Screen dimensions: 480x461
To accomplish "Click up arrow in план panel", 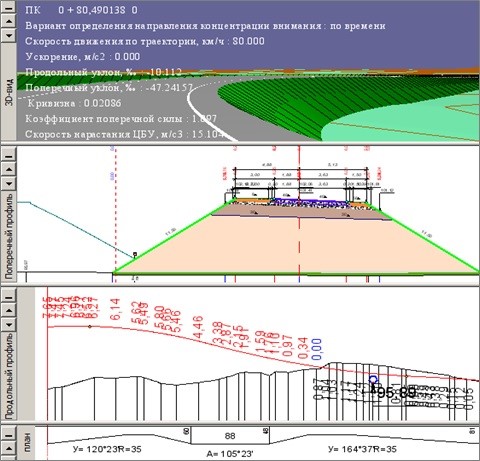I will pos(9,449).
